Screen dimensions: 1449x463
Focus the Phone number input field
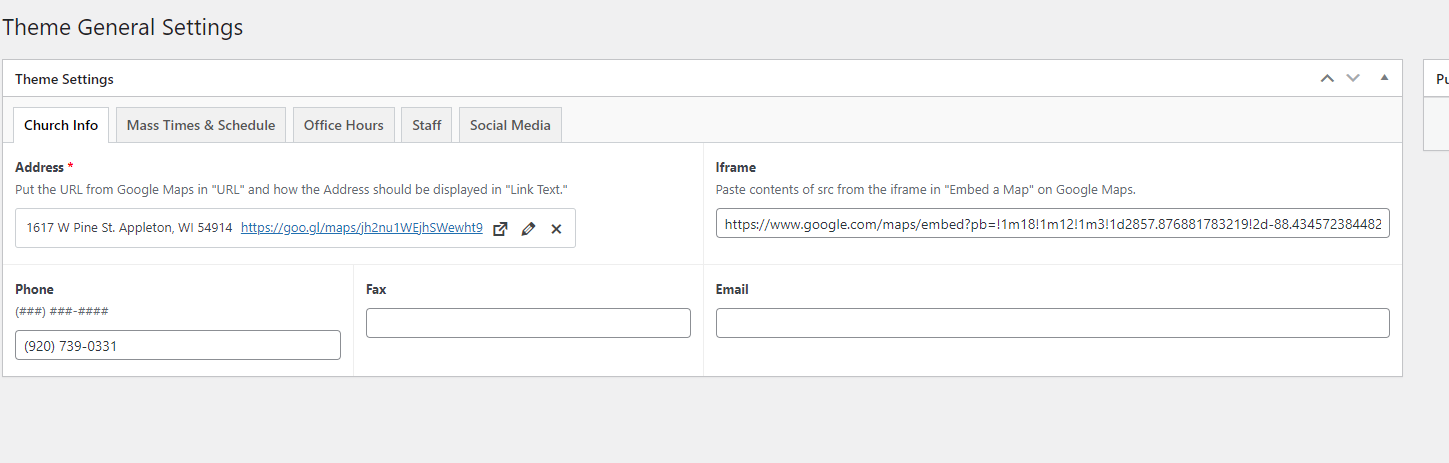pyautogui.click(x=178, y=346)
